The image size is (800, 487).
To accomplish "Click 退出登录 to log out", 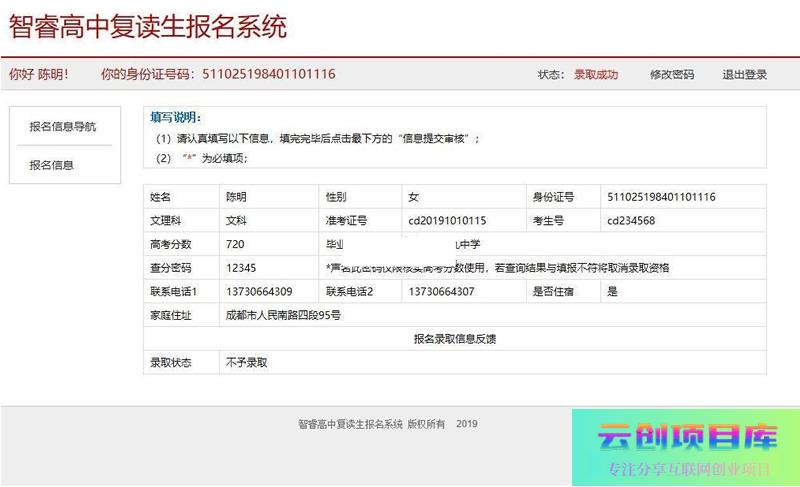I will [744, 75].
